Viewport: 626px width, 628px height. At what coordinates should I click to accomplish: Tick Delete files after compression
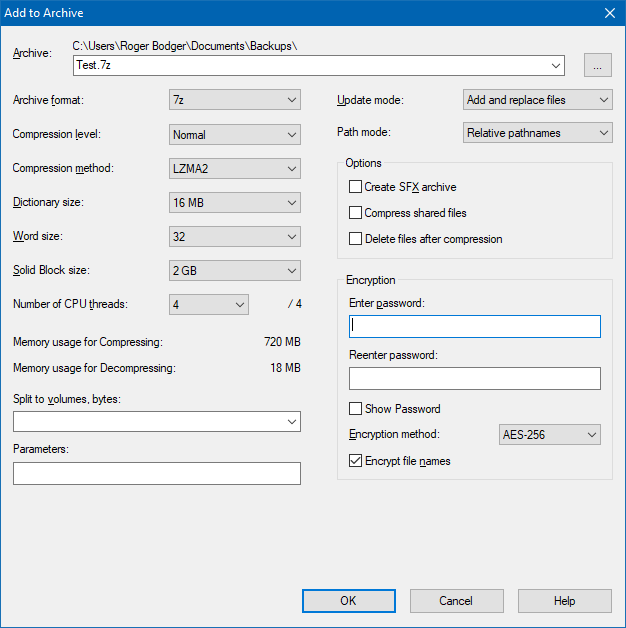point(355,239)
